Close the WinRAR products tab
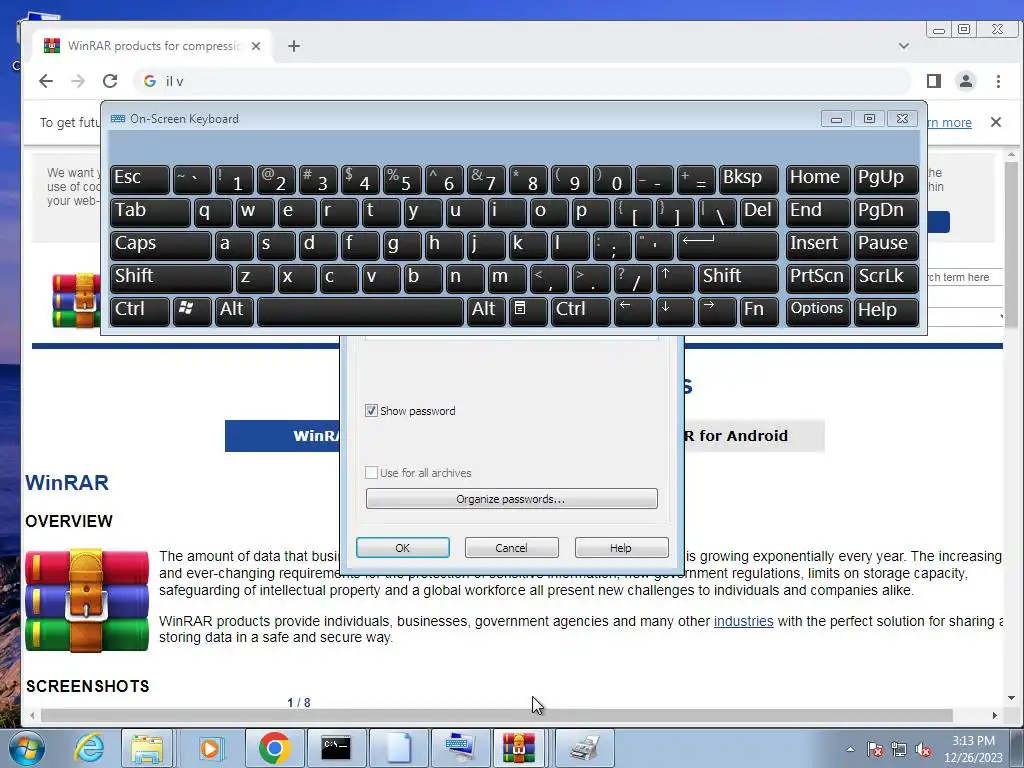The image size is (1024, 768). click(256, 46)
